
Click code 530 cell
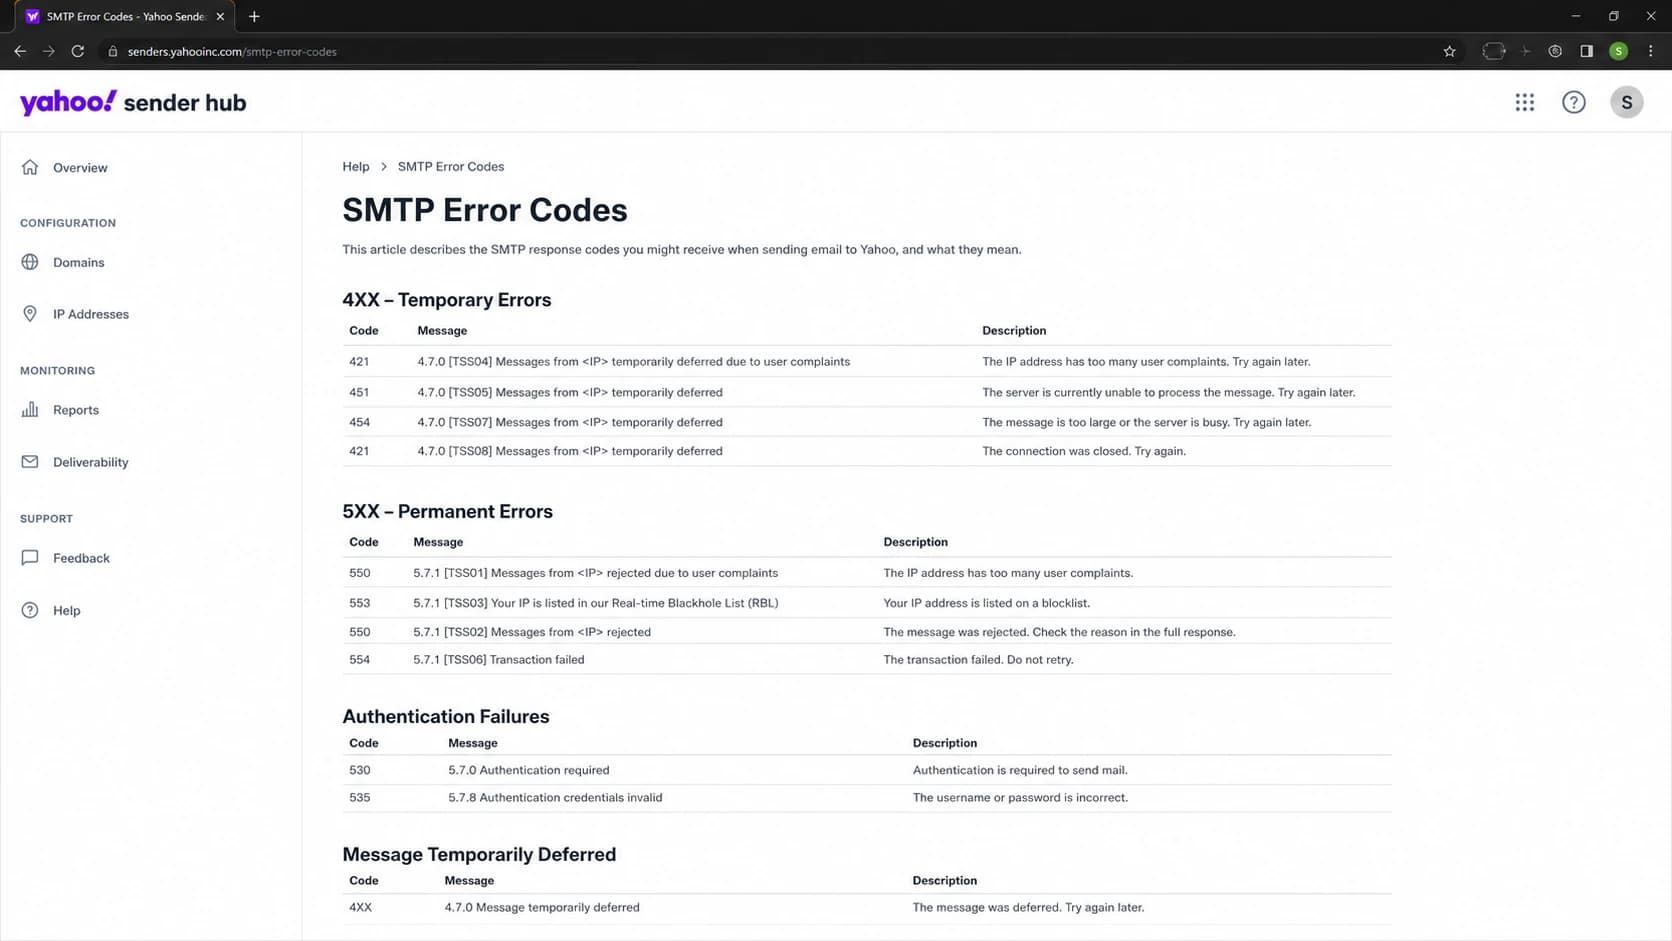[x=360, y=770]
